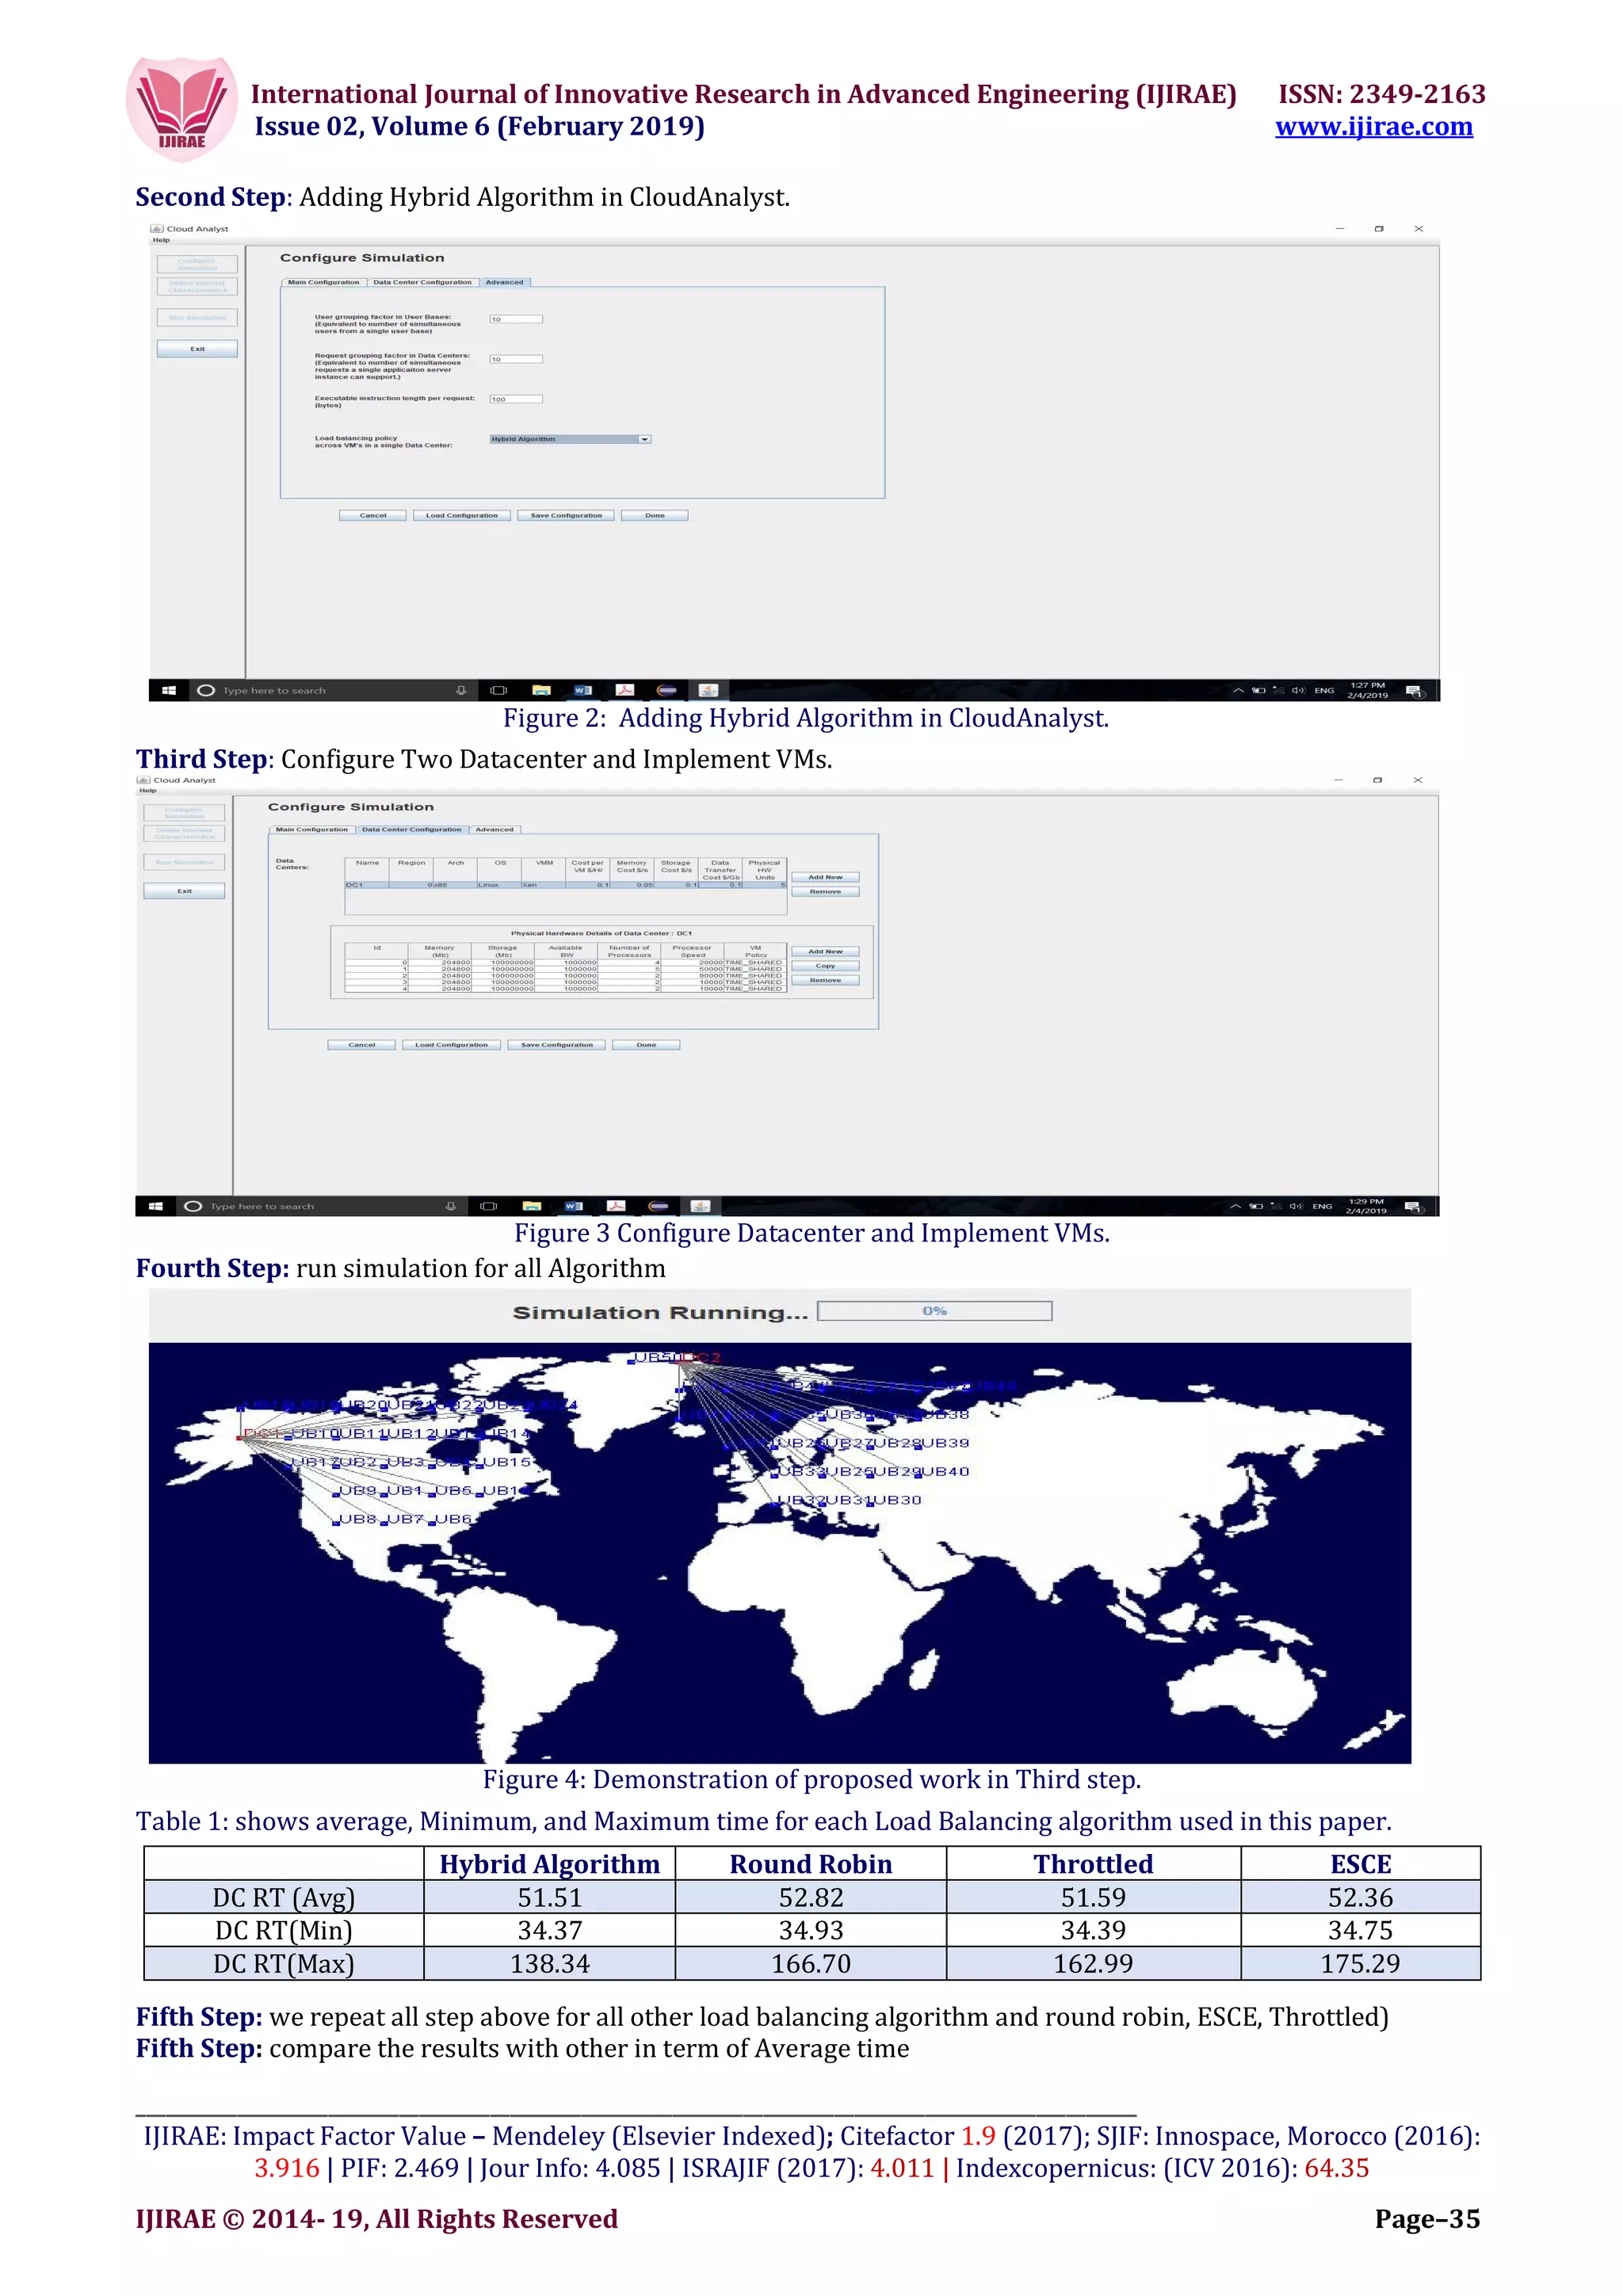This screenshot has height=2296, width=1623.
Task: Click the Request grouping factor input field
Action: (x=516, y=359)
